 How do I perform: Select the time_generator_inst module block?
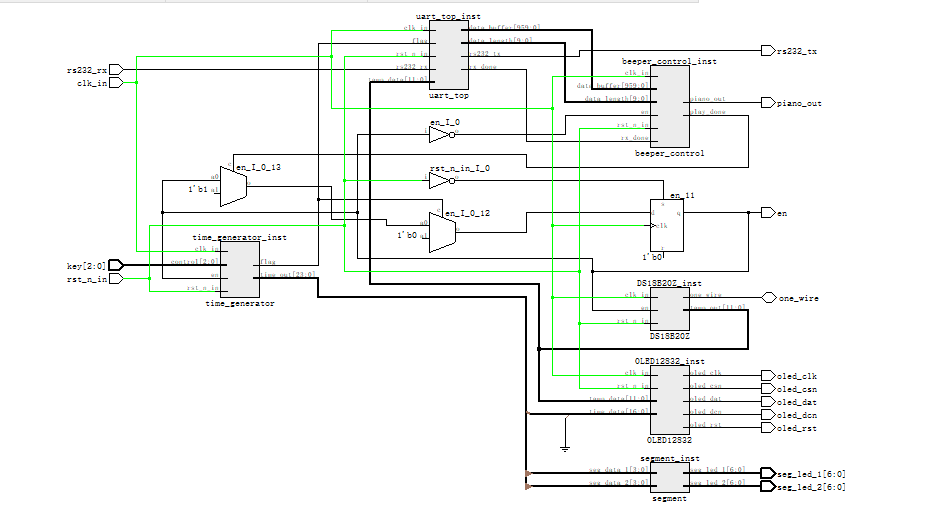pos(240,270)
